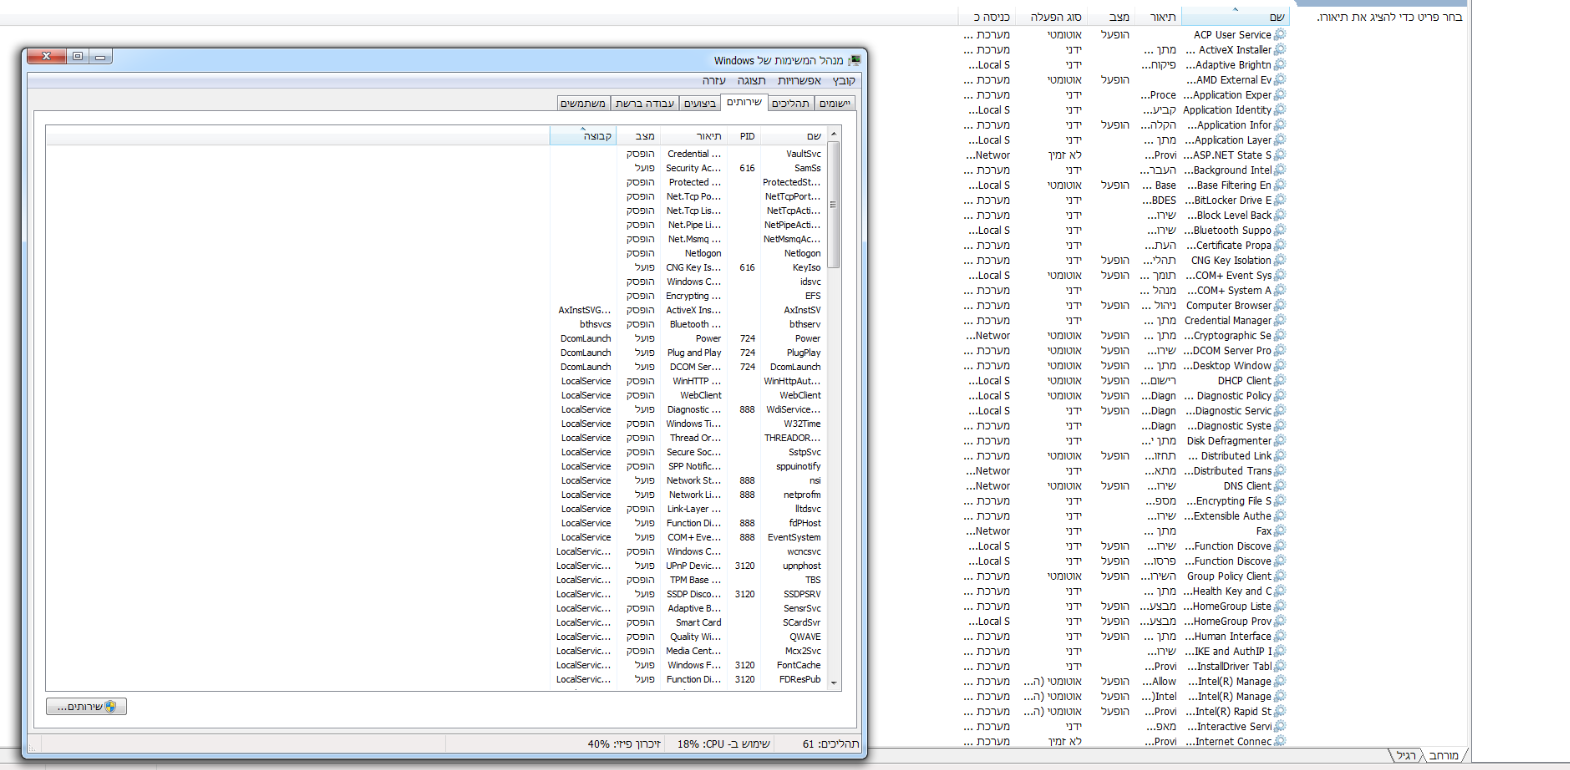Sort Services window by שם column header

1236,17
